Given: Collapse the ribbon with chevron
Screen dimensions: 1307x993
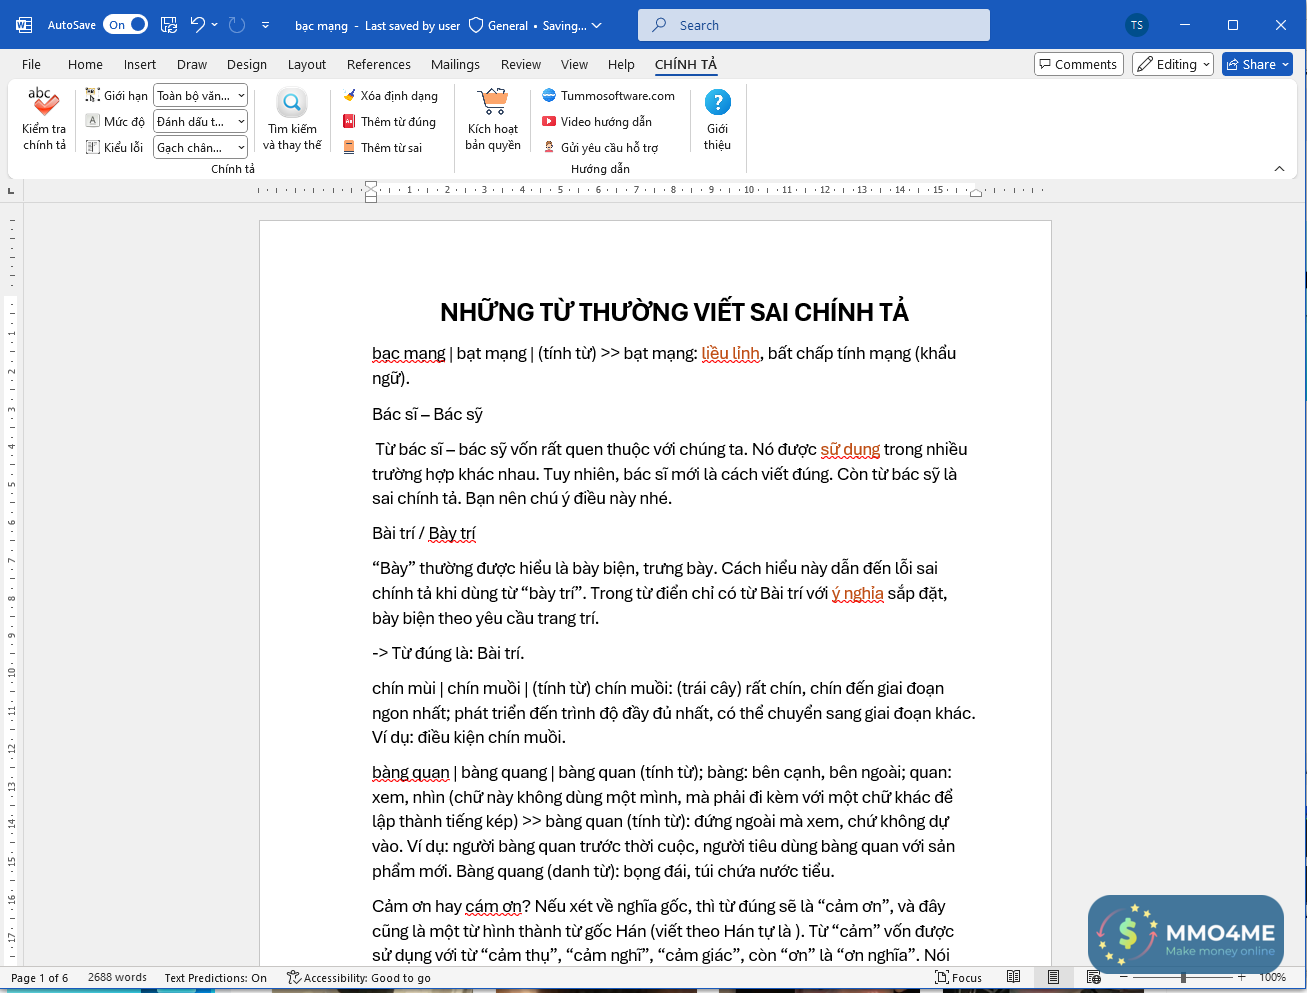Looking at the screenshot, I should (1279, 169).
